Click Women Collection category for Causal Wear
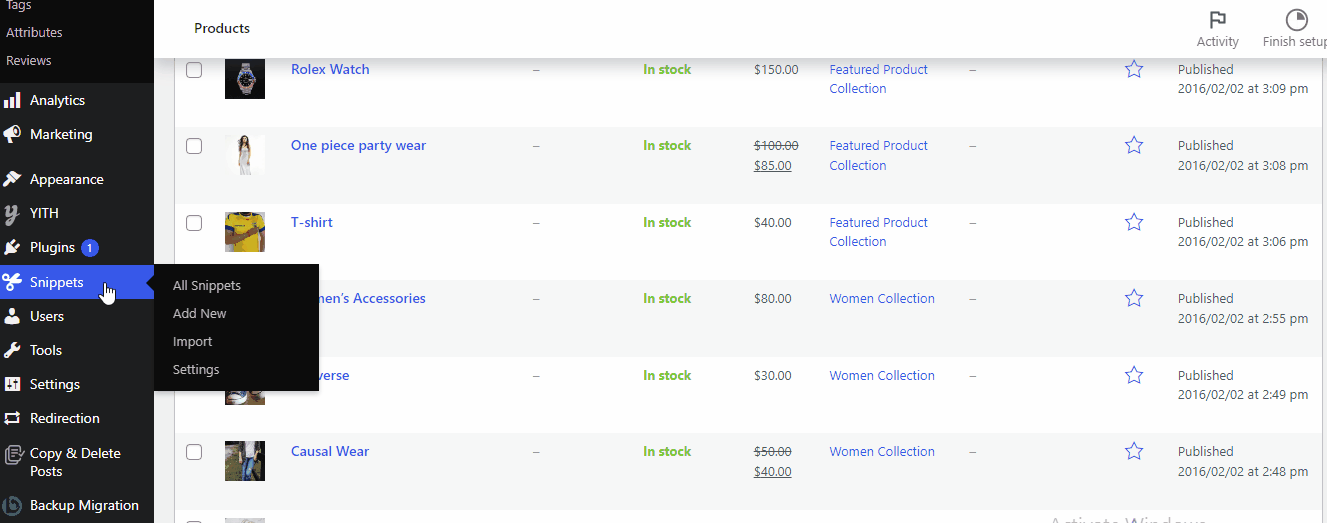Viewport: 1327px width, 523px height. 881,451
